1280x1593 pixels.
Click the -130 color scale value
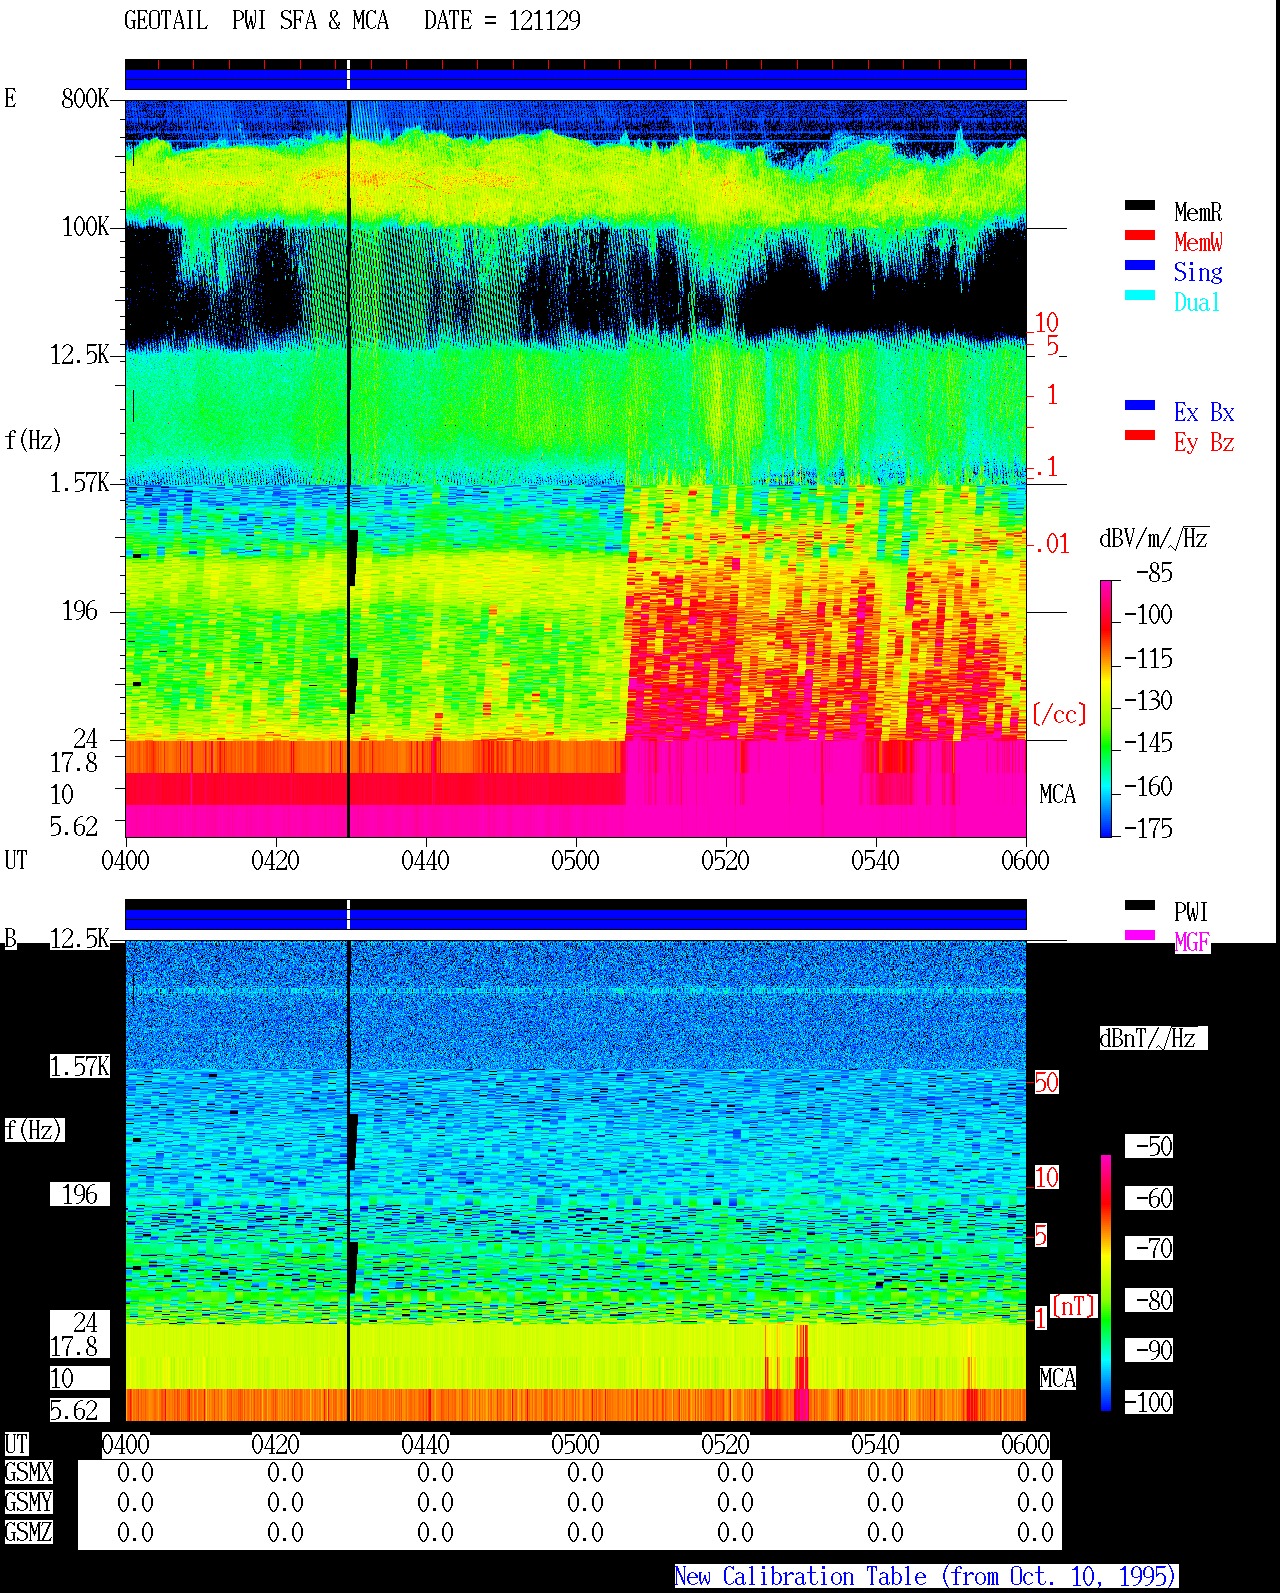coord(1148,700)
